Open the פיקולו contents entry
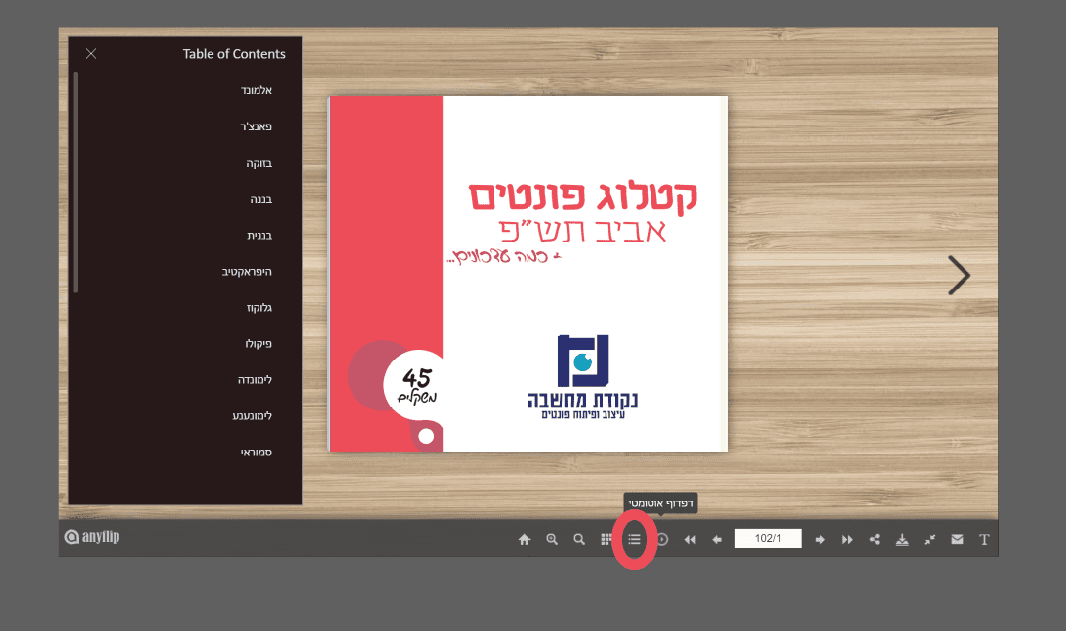Viewport: 1066px width, 631px height. click(258, 344)
